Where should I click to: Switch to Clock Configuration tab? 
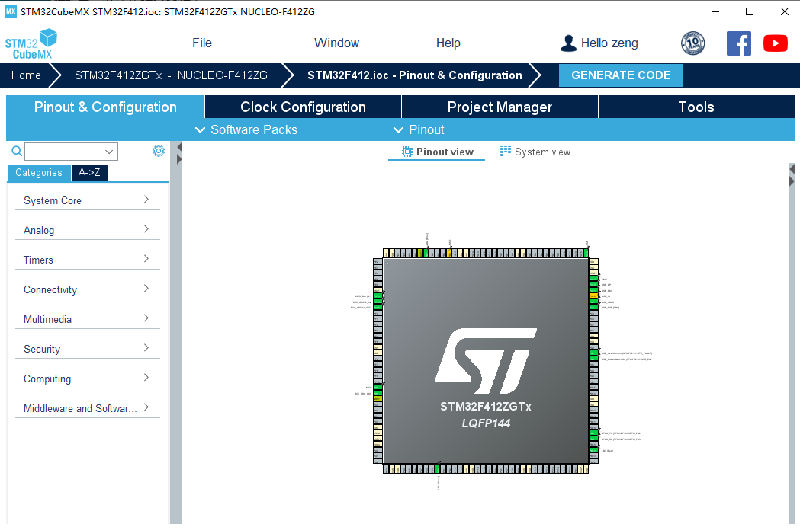303,107
